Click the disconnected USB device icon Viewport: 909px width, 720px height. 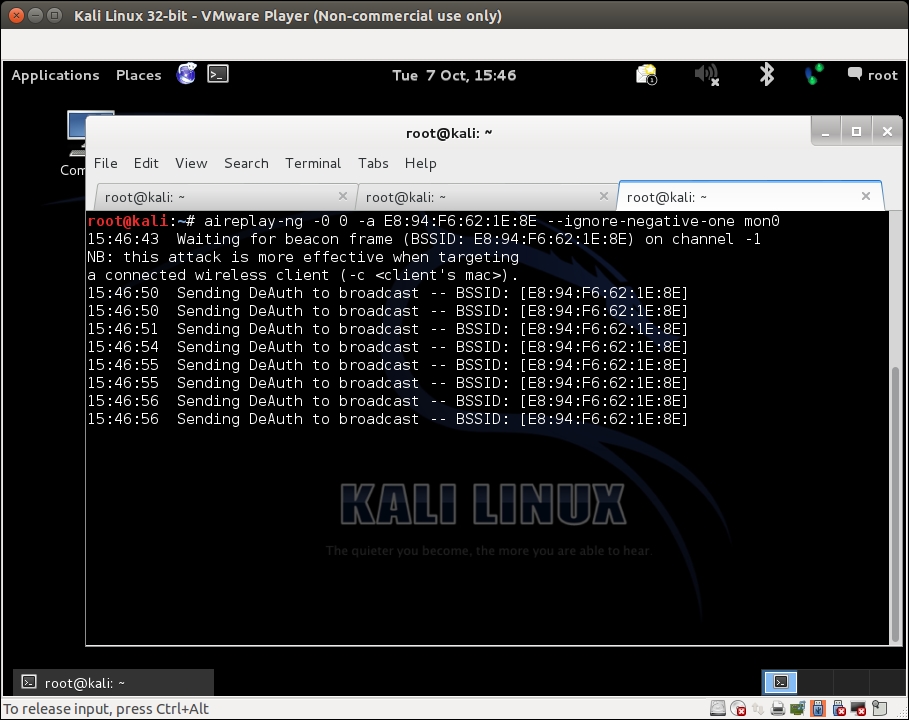point(839,708)
